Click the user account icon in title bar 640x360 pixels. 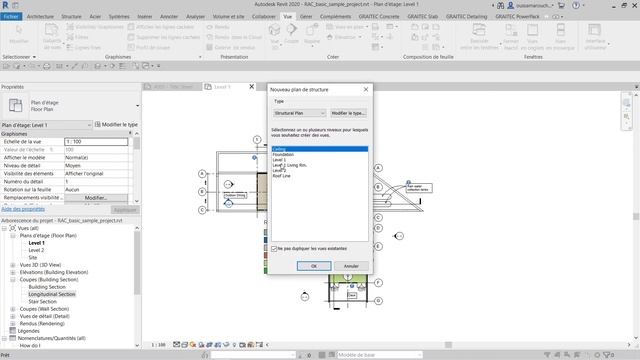510,5
